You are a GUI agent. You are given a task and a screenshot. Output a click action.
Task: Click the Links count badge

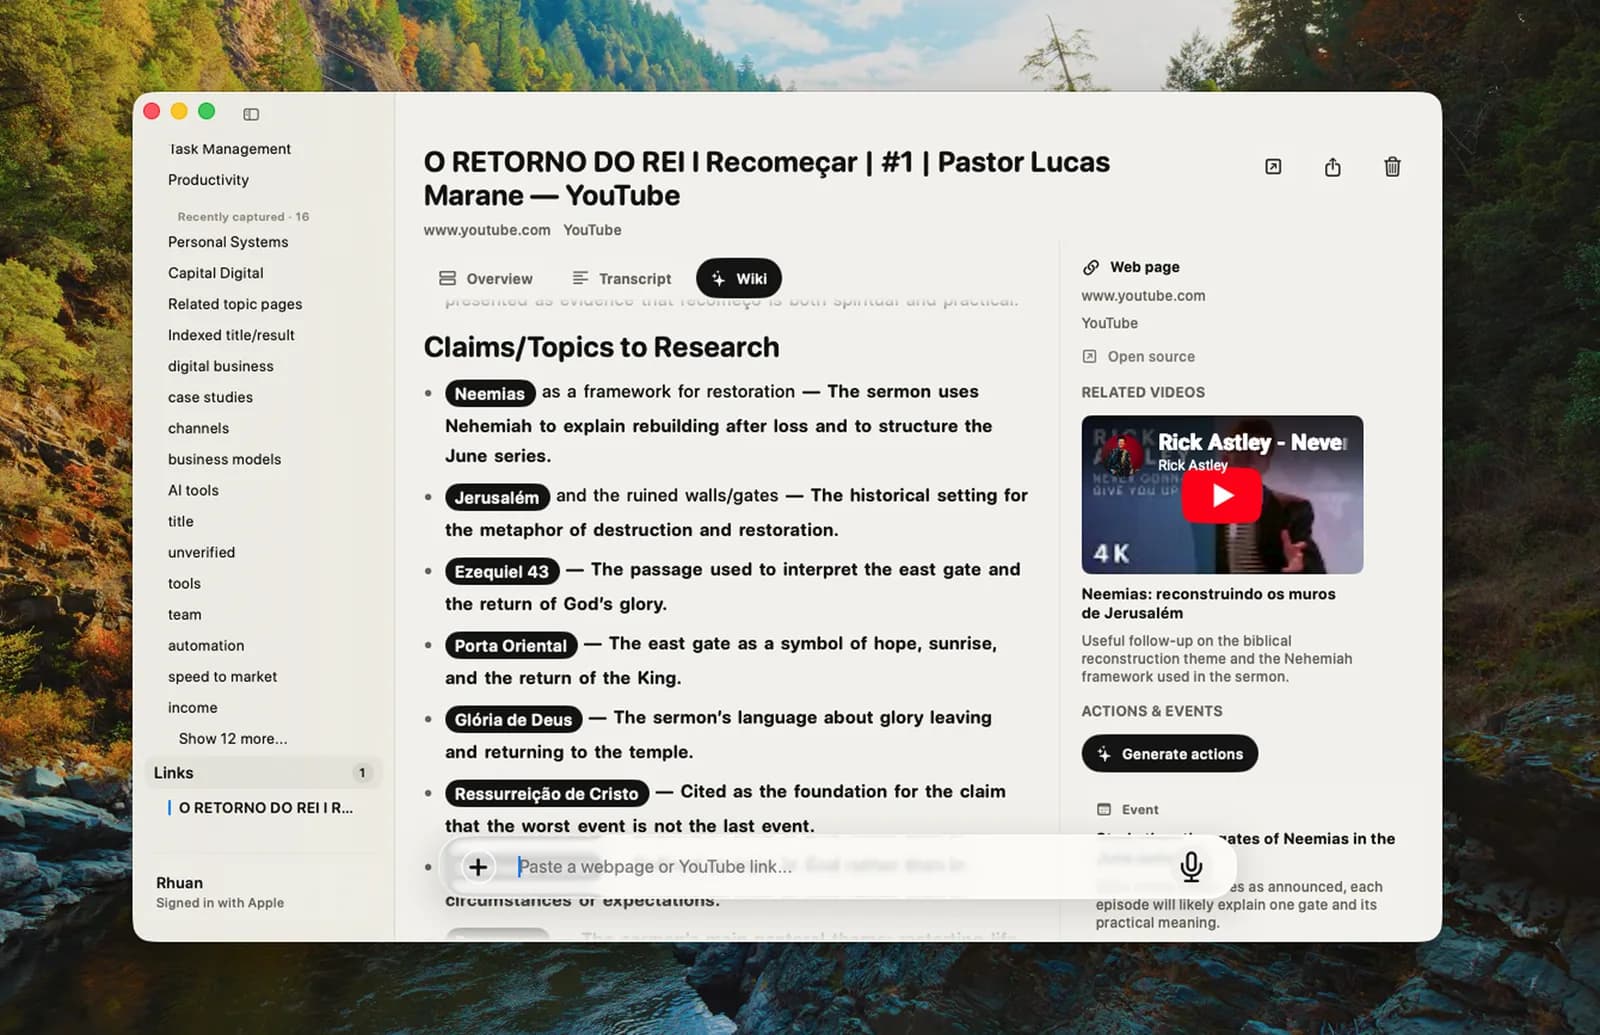(x=362, y=773)
